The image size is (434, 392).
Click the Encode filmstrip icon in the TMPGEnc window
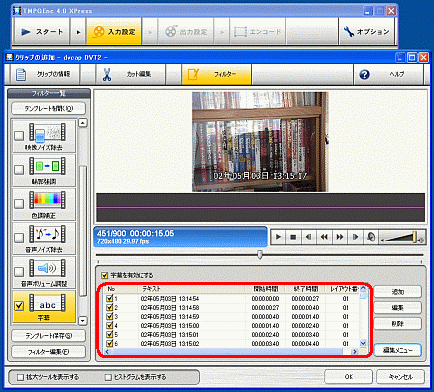[240, 32]
